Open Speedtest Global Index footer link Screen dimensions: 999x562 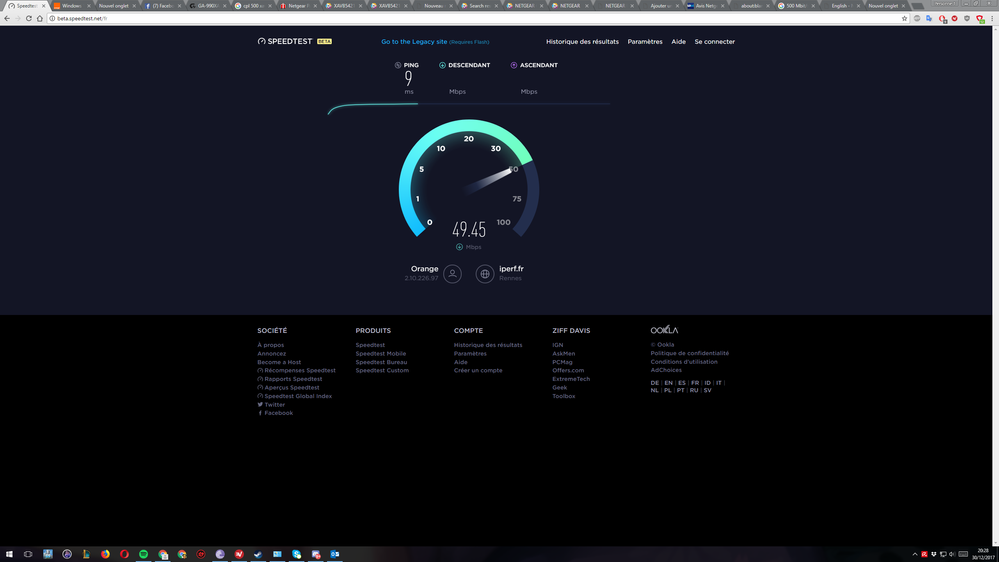(298, 396)
